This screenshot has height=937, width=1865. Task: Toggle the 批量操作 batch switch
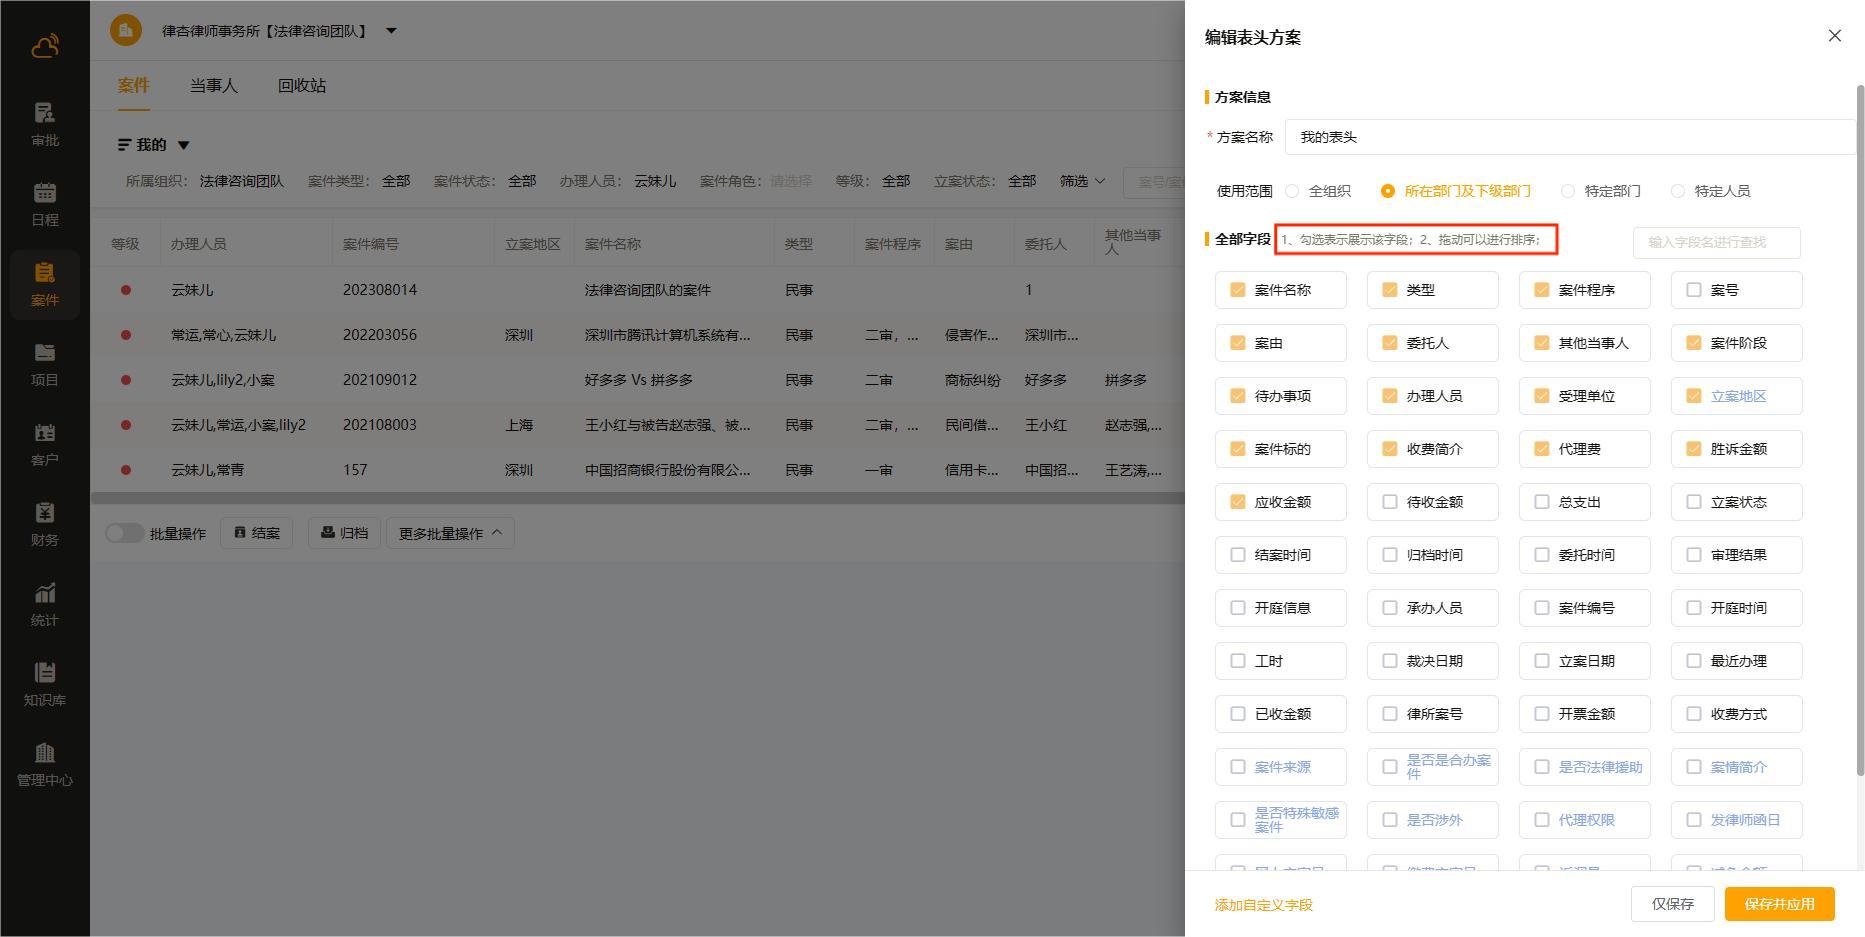(x=124, y=533)
